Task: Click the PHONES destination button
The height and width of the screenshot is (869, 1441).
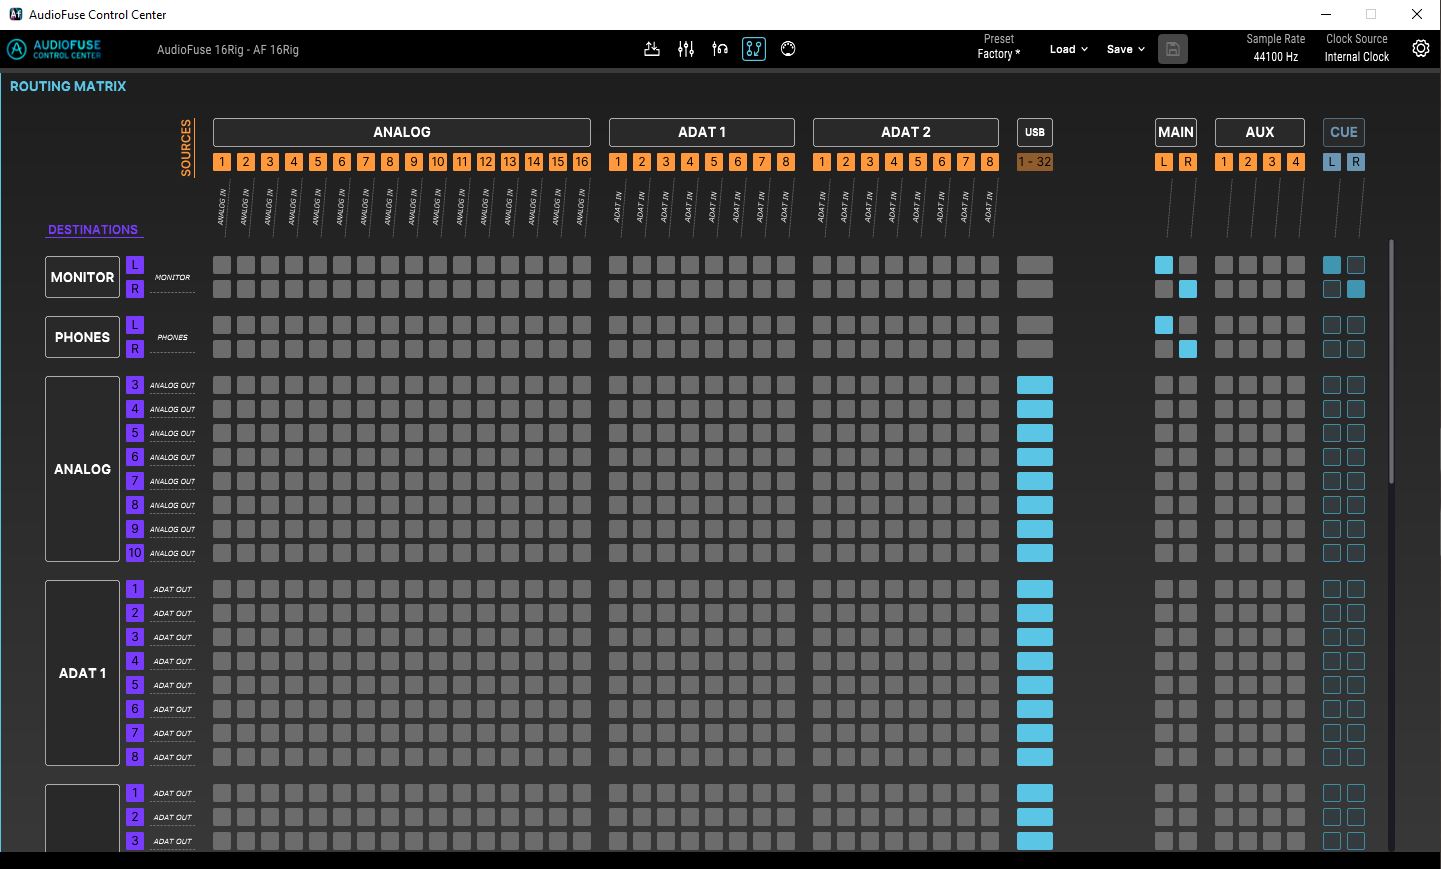Action: tap(82, 337)
